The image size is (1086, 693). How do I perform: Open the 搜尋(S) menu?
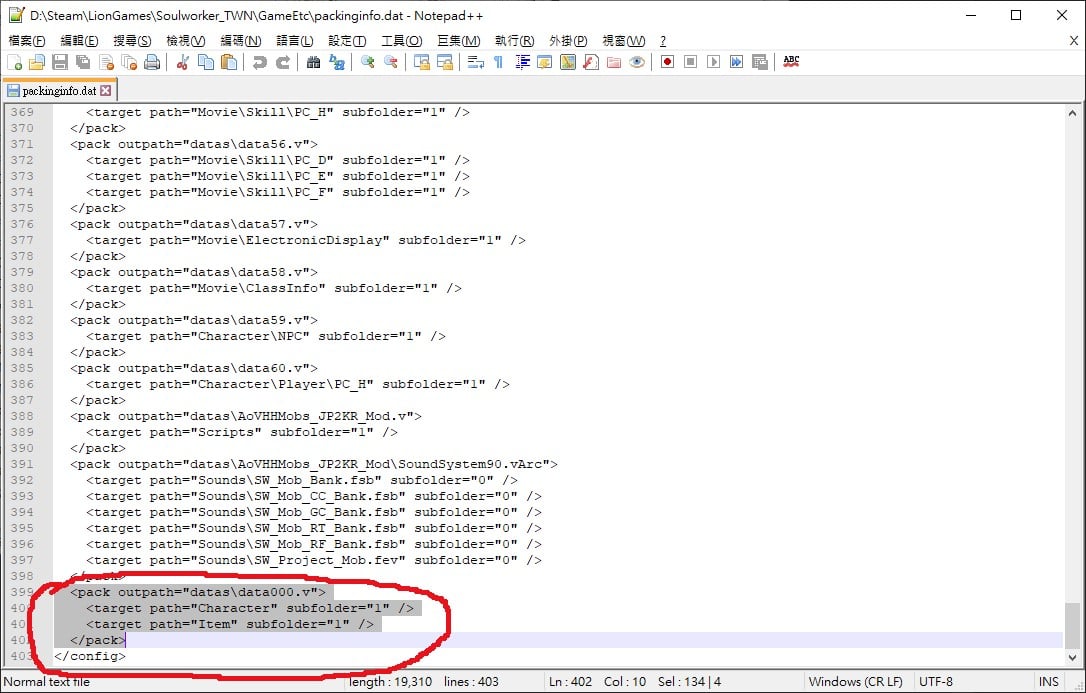coord(132,41)
